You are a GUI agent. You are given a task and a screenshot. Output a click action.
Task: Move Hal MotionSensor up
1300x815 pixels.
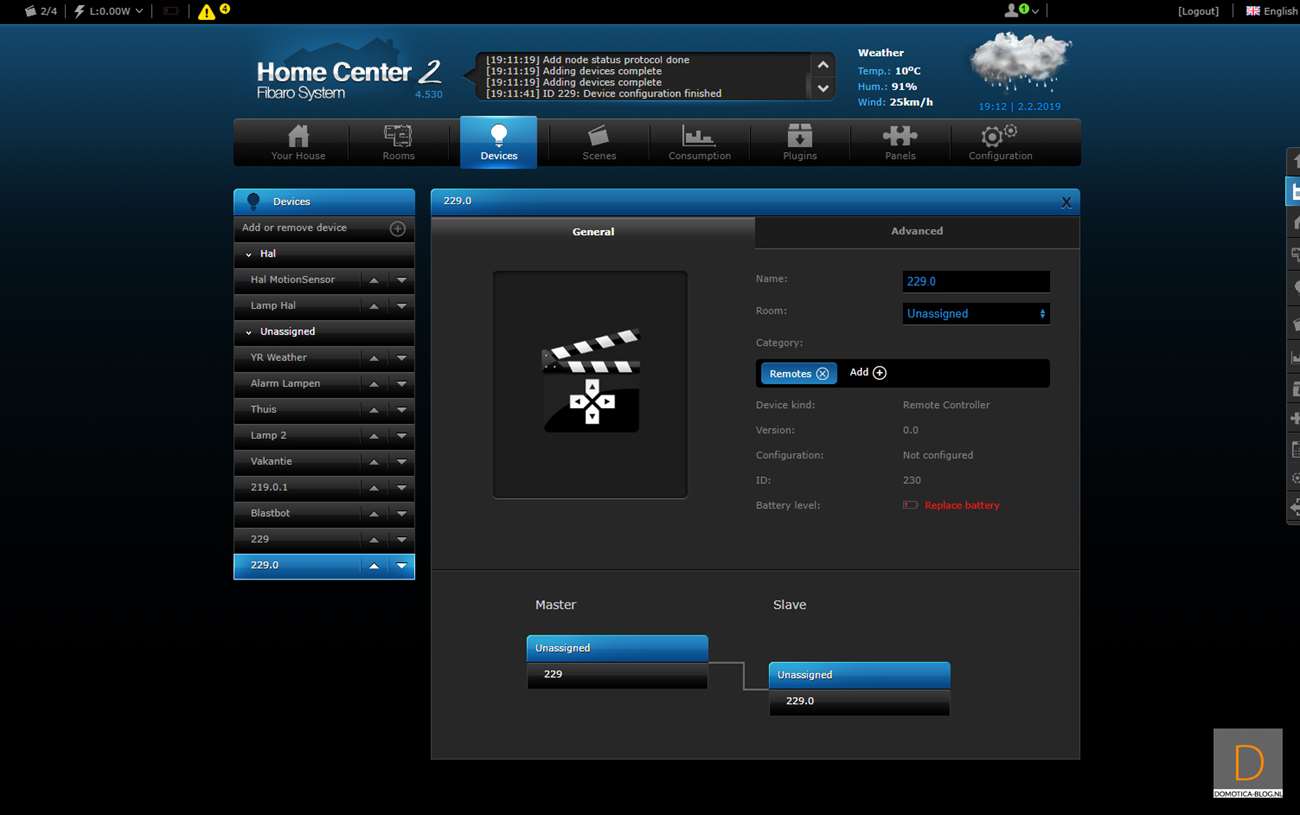coord(374,280)
